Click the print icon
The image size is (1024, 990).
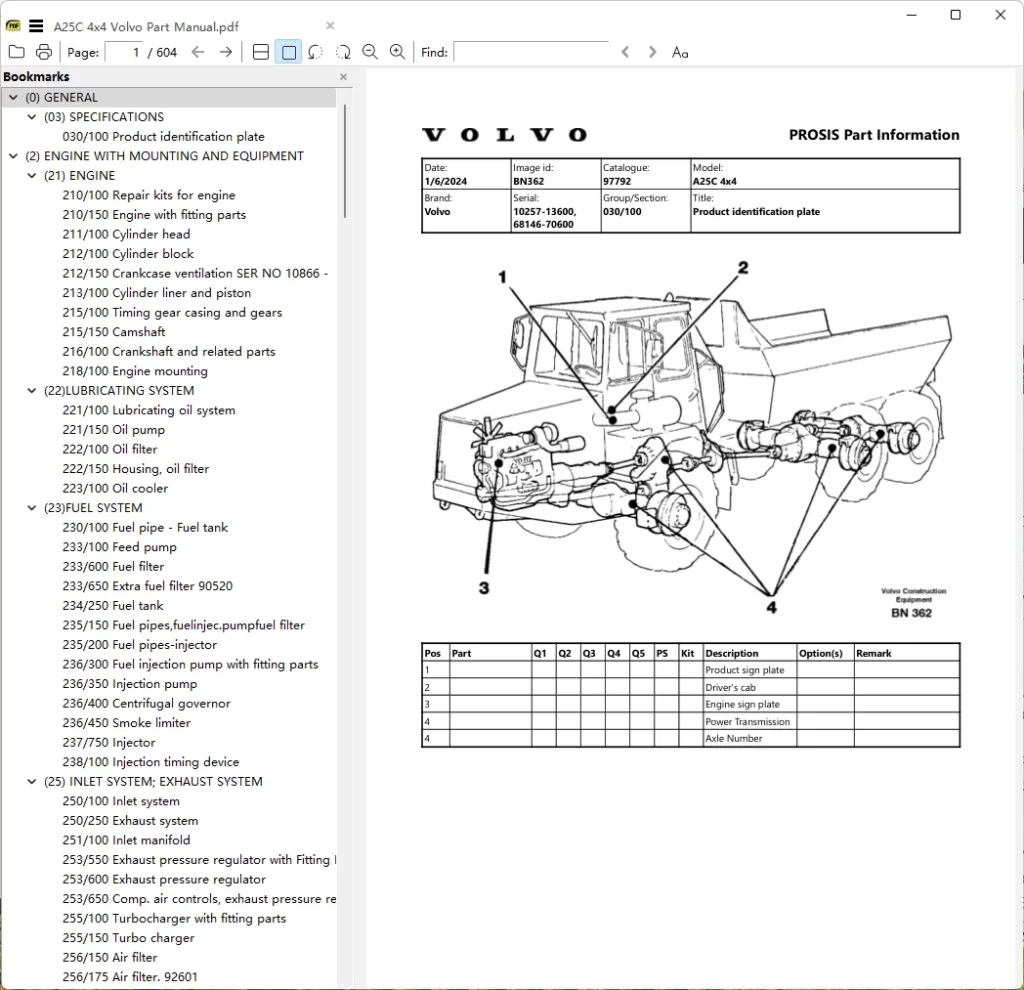click(44, 52)
